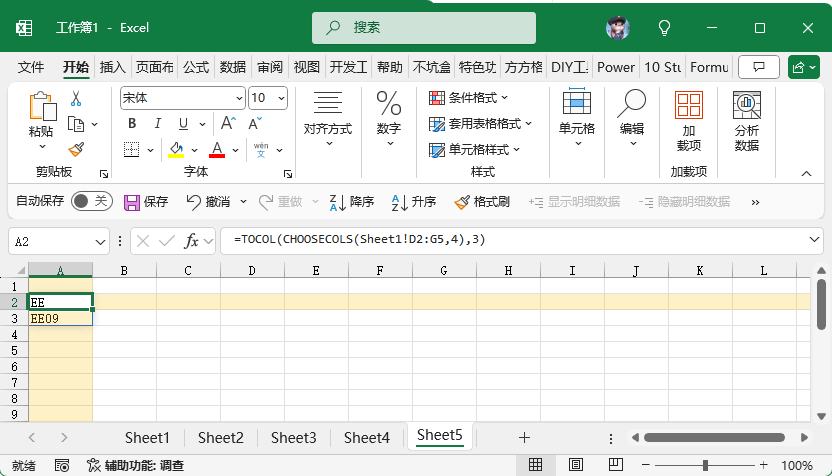Open fill color dropdown arrow

click(194, 150)
